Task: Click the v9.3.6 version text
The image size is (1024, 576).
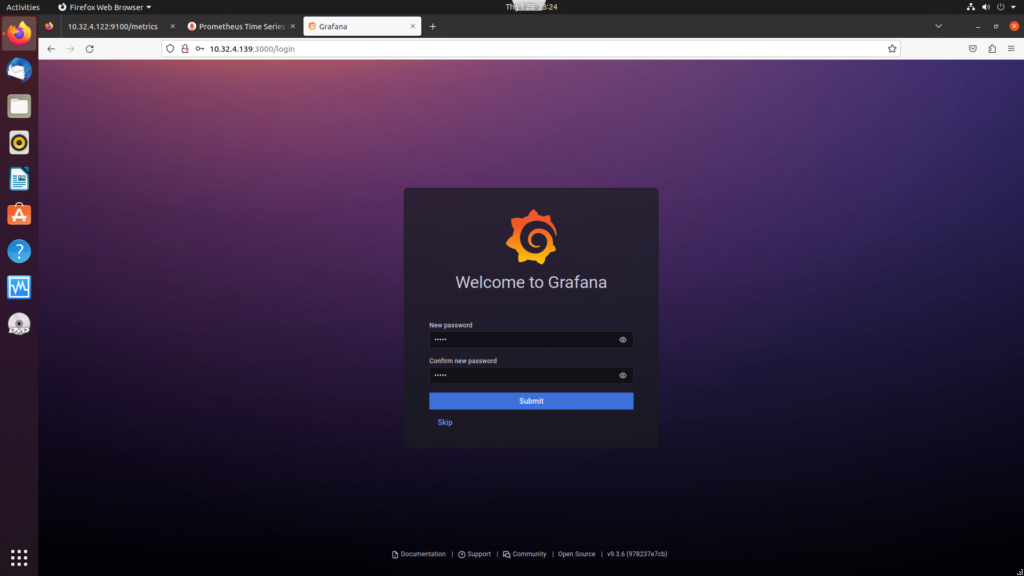Action: pos(637,554)
